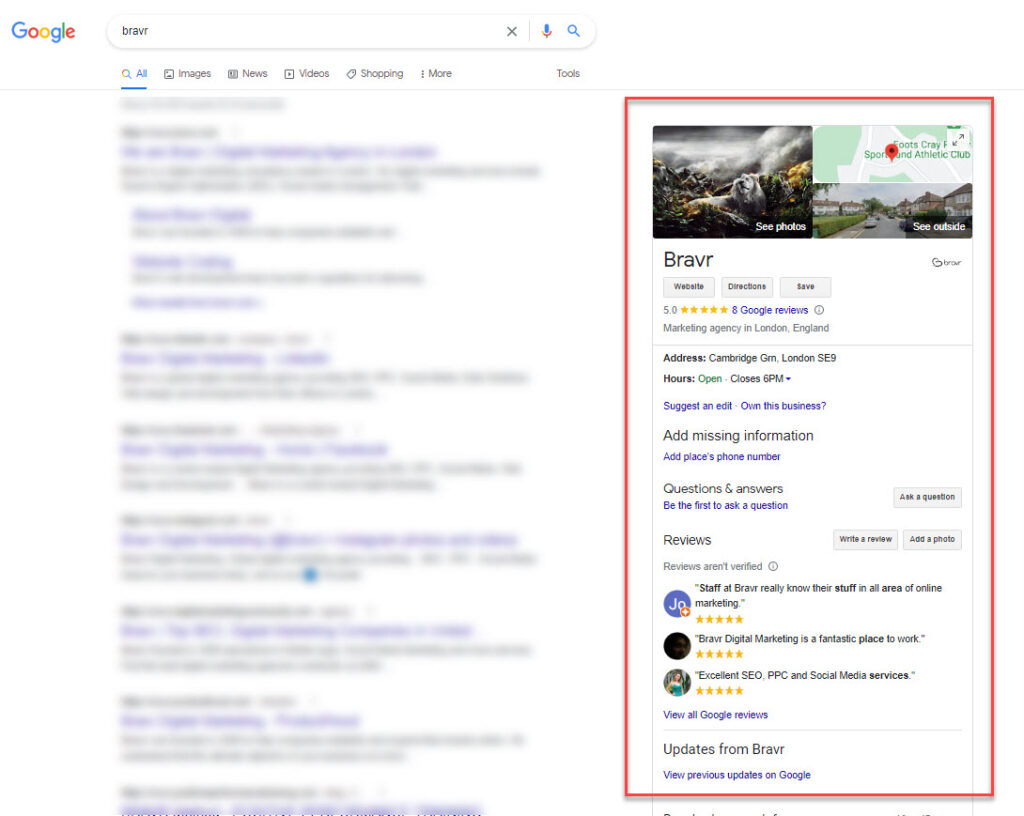Click the info icon beside Google reviews
The width and height of the screenshot is (1024, 816).
coord(819,310)
